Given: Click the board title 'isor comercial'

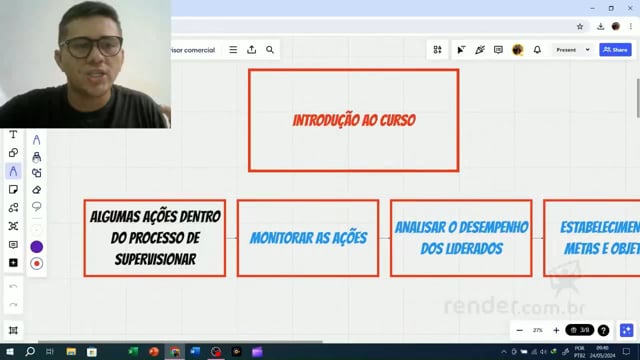Looking at the screenshot, I should (x=193, y=50).
